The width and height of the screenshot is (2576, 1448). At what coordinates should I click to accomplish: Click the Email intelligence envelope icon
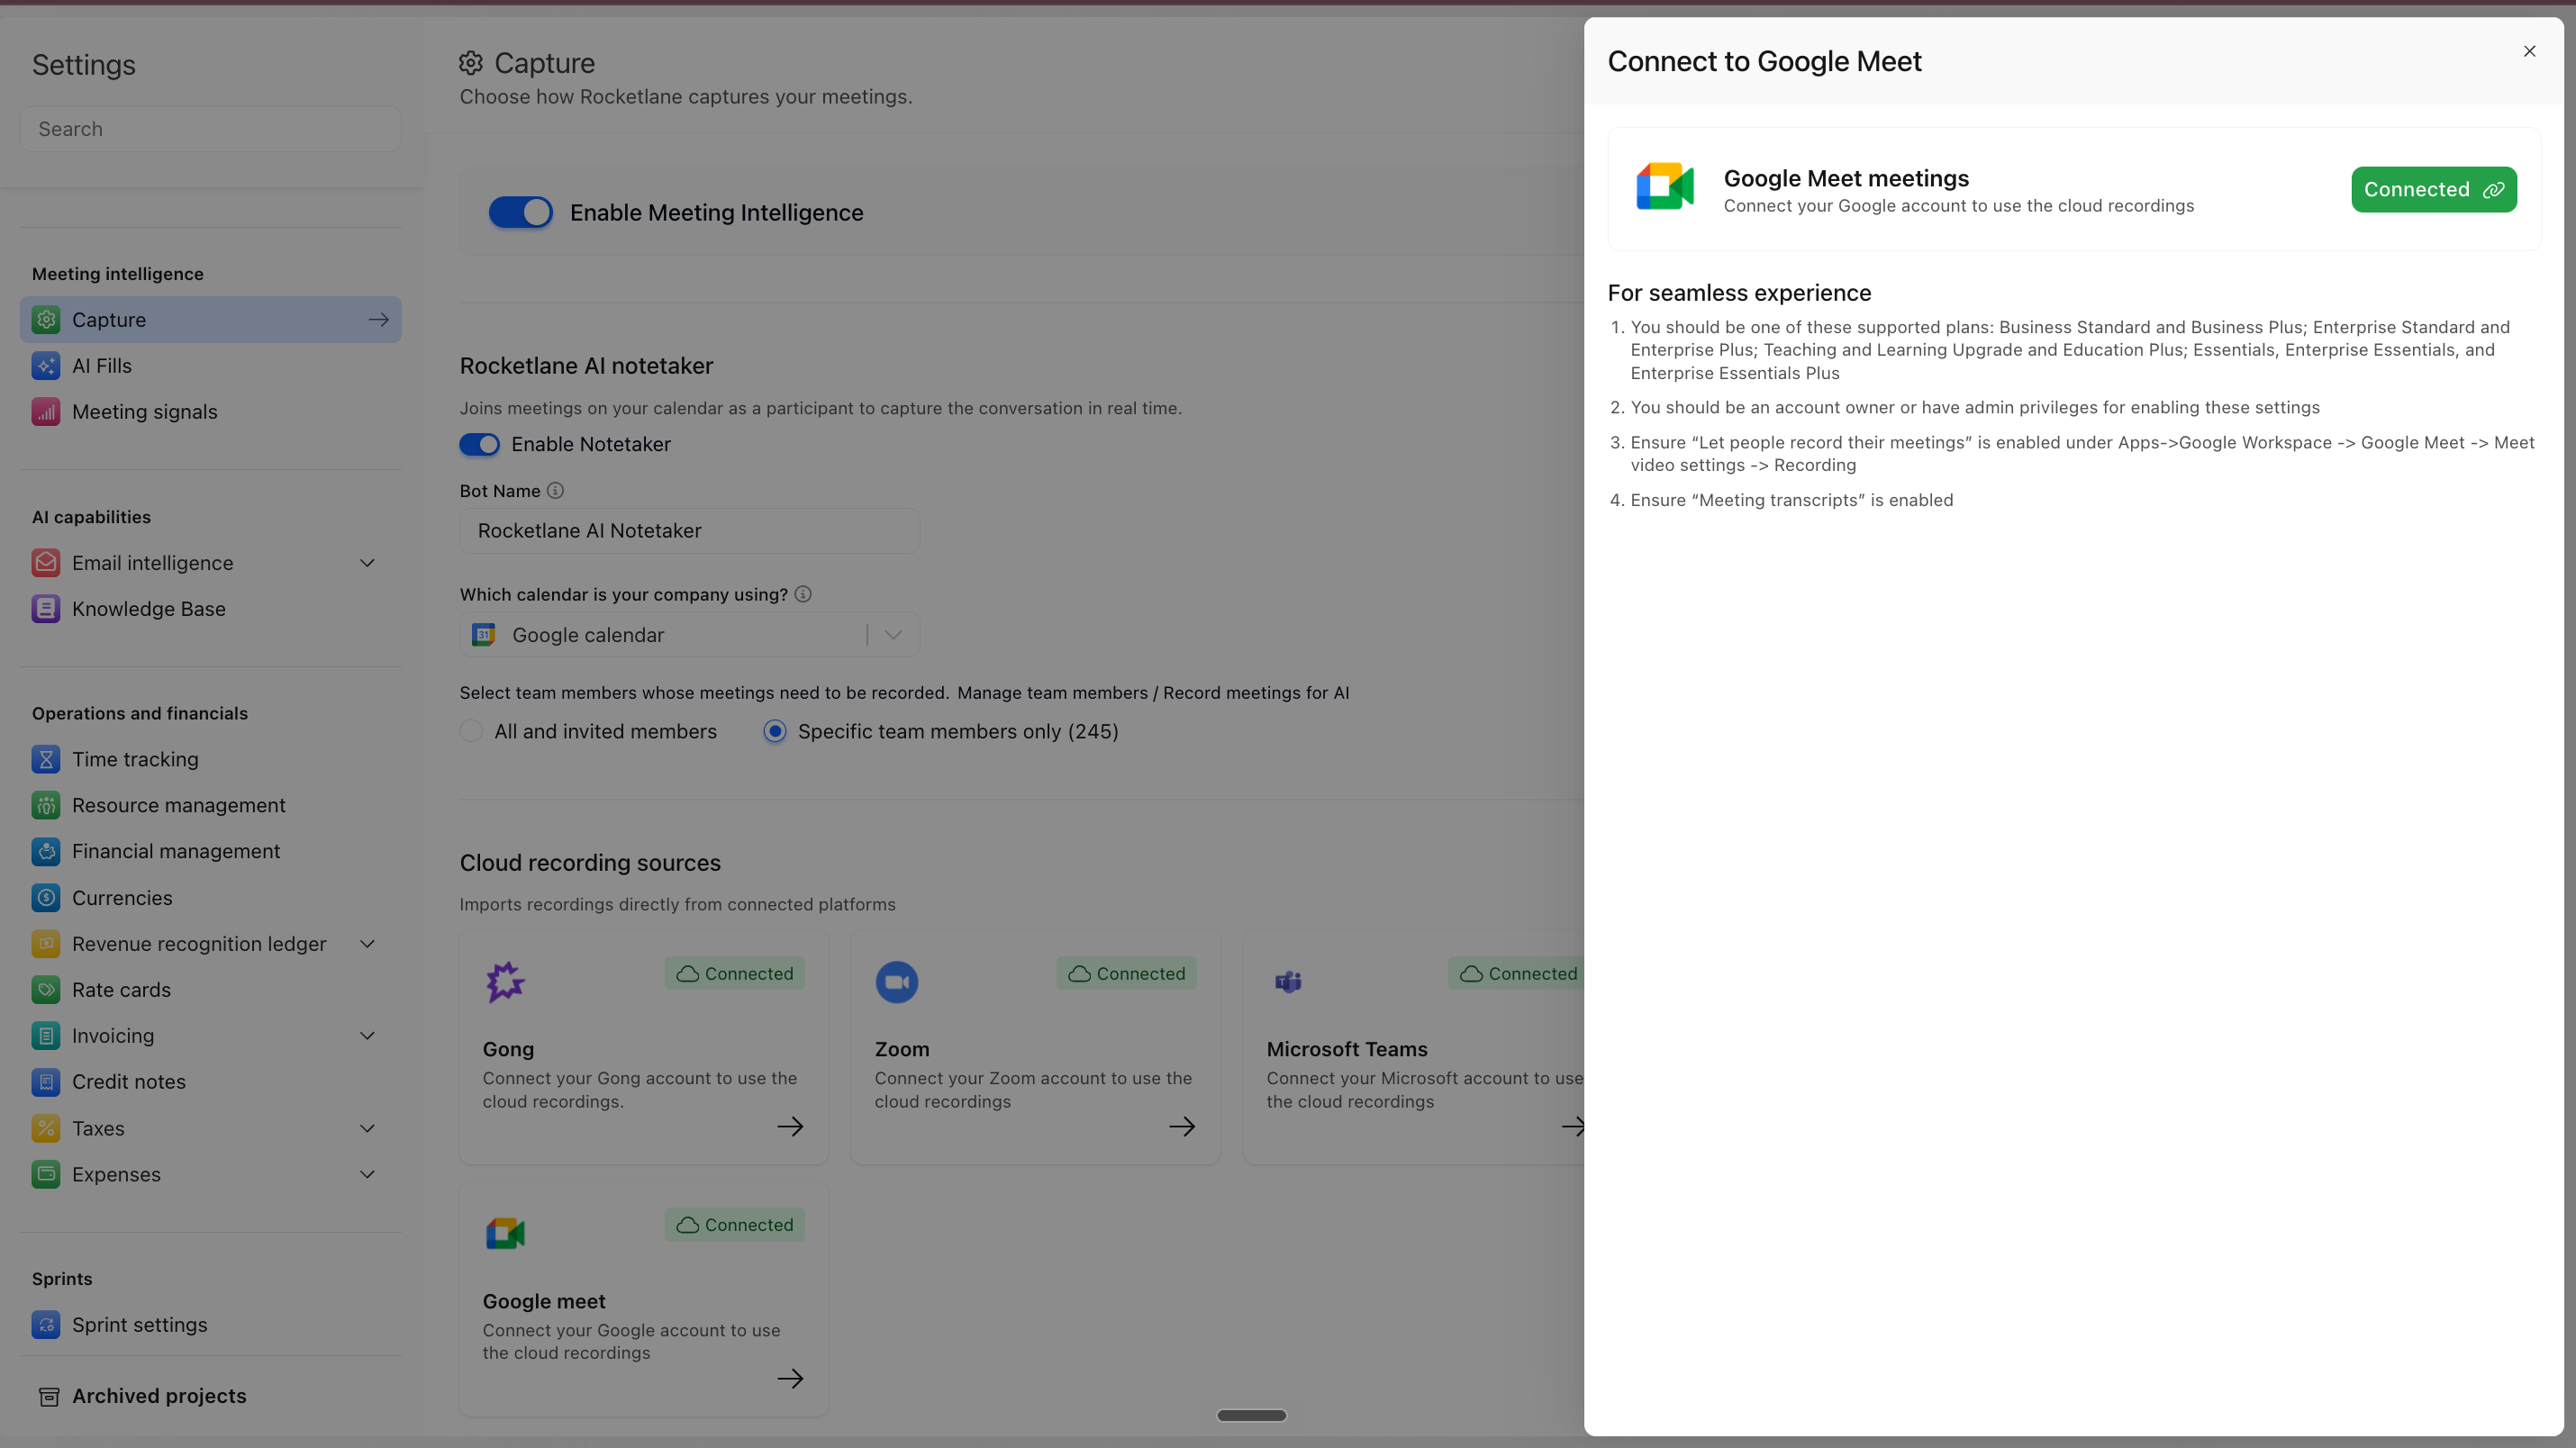pyautogui.click(x=46, y=563)
